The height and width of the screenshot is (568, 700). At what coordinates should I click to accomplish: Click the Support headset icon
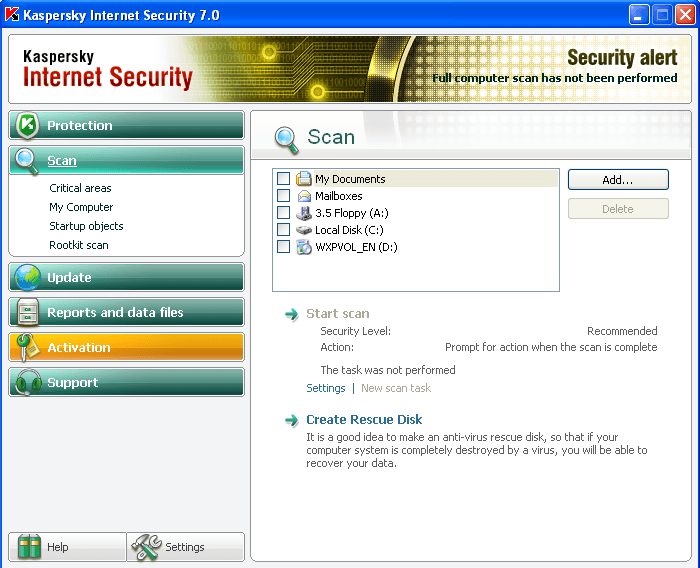pyautogui.click(x=28, y=382)
